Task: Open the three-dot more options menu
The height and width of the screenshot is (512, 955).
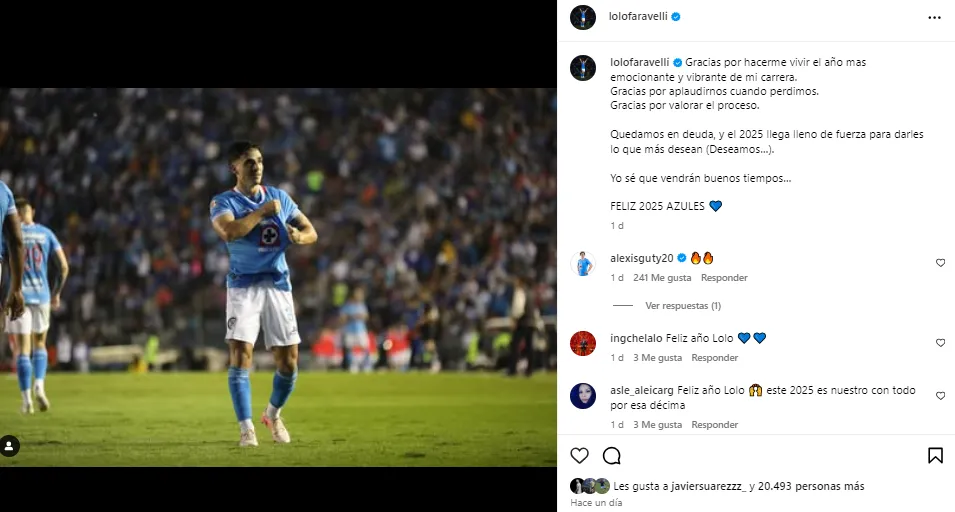Action: [934, 17]
